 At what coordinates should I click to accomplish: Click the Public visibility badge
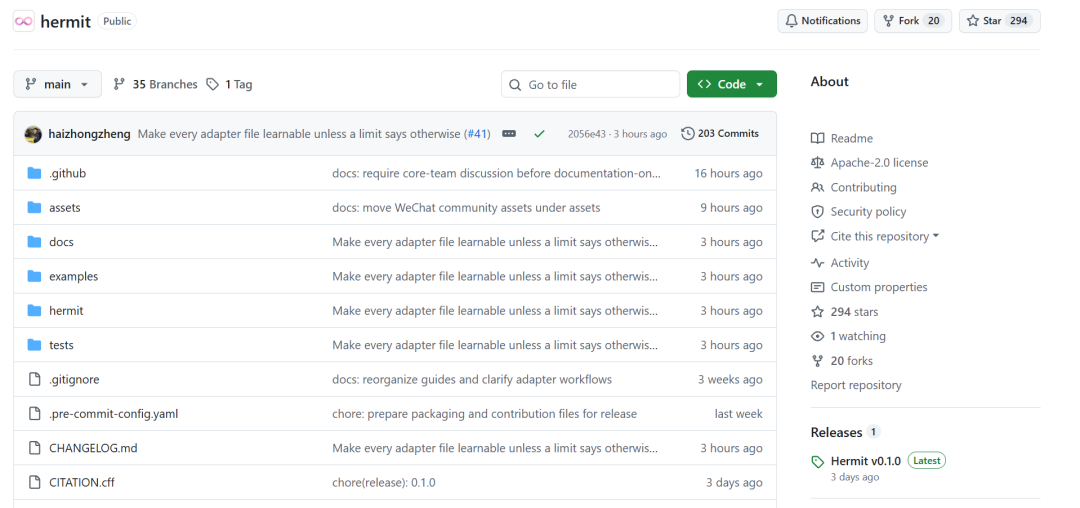[x=116, y=21]
